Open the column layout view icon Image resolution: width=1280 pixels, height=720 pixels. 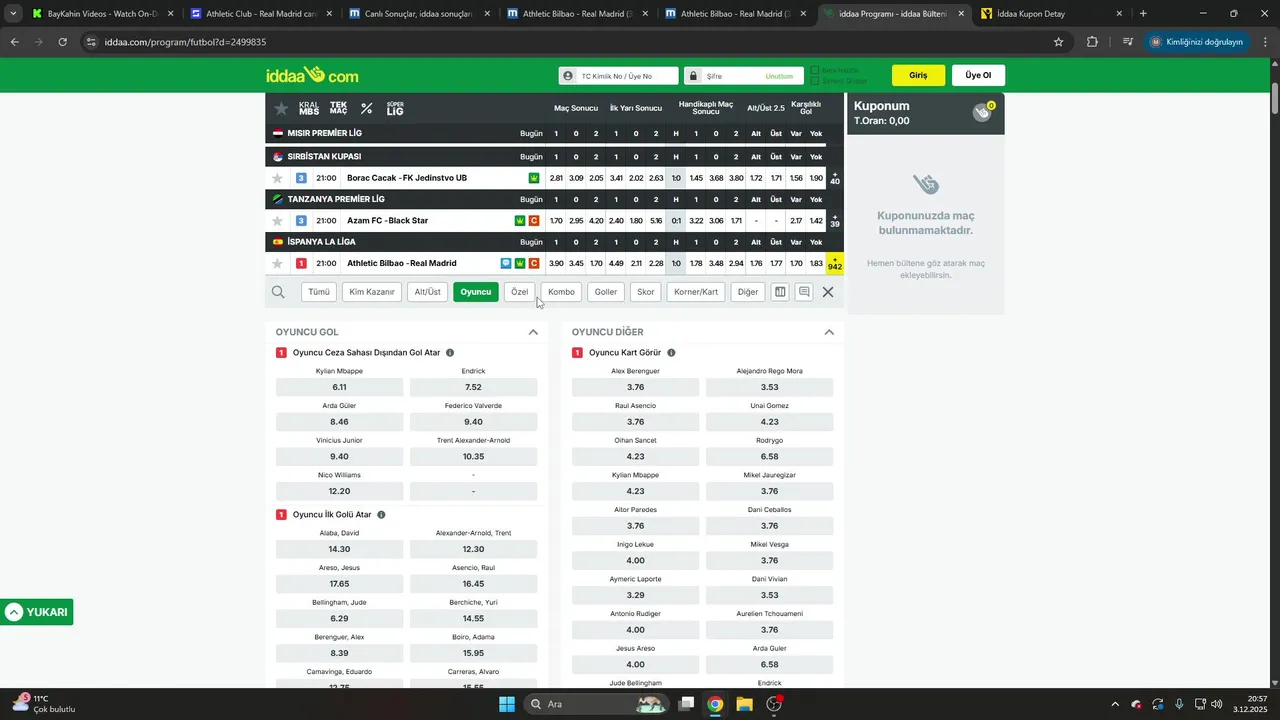780,292
